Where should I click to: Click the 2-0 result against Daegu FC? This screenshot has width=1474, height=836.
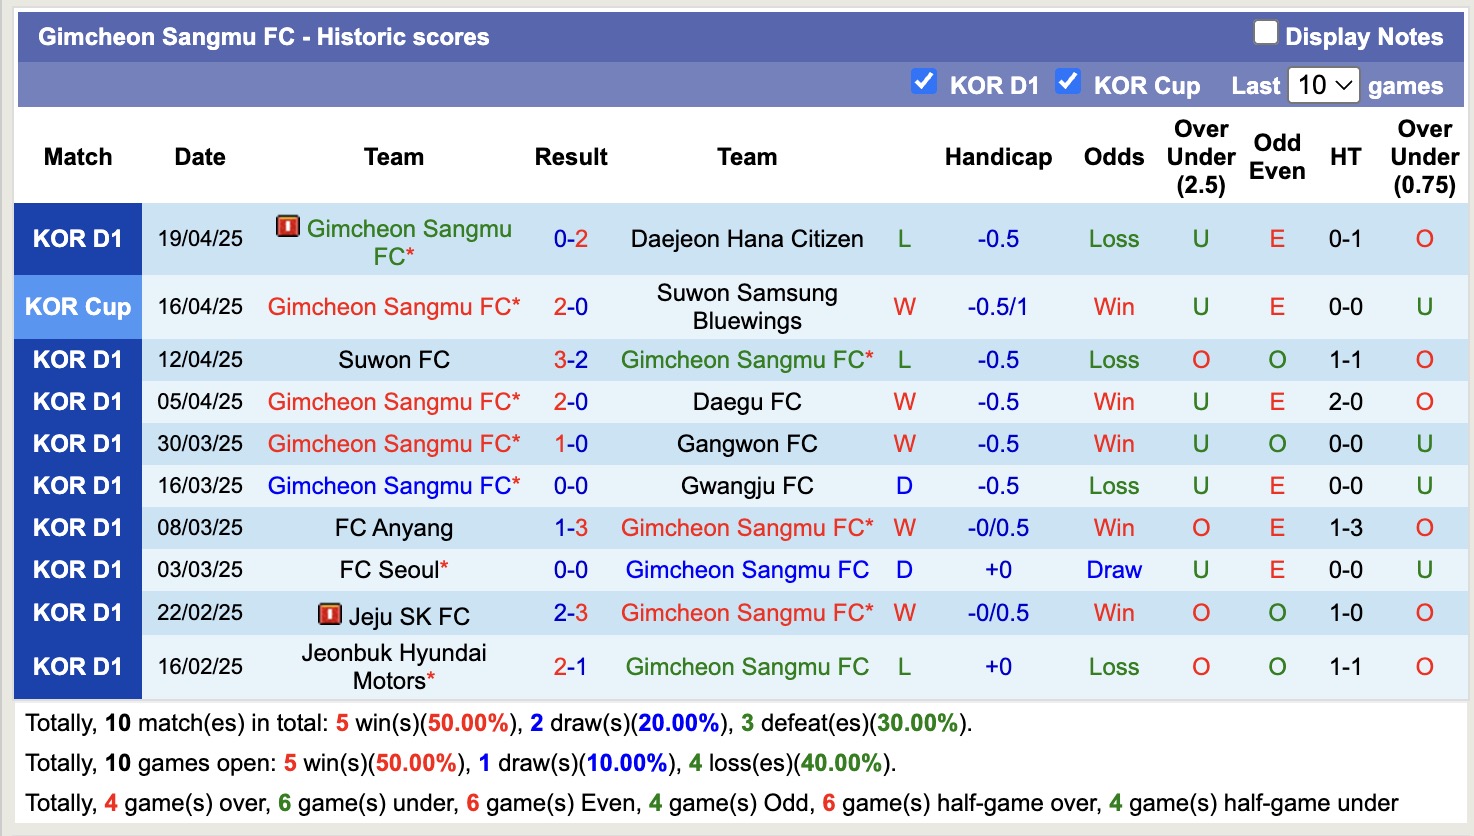pyautogui.click(x=570, y=402)
